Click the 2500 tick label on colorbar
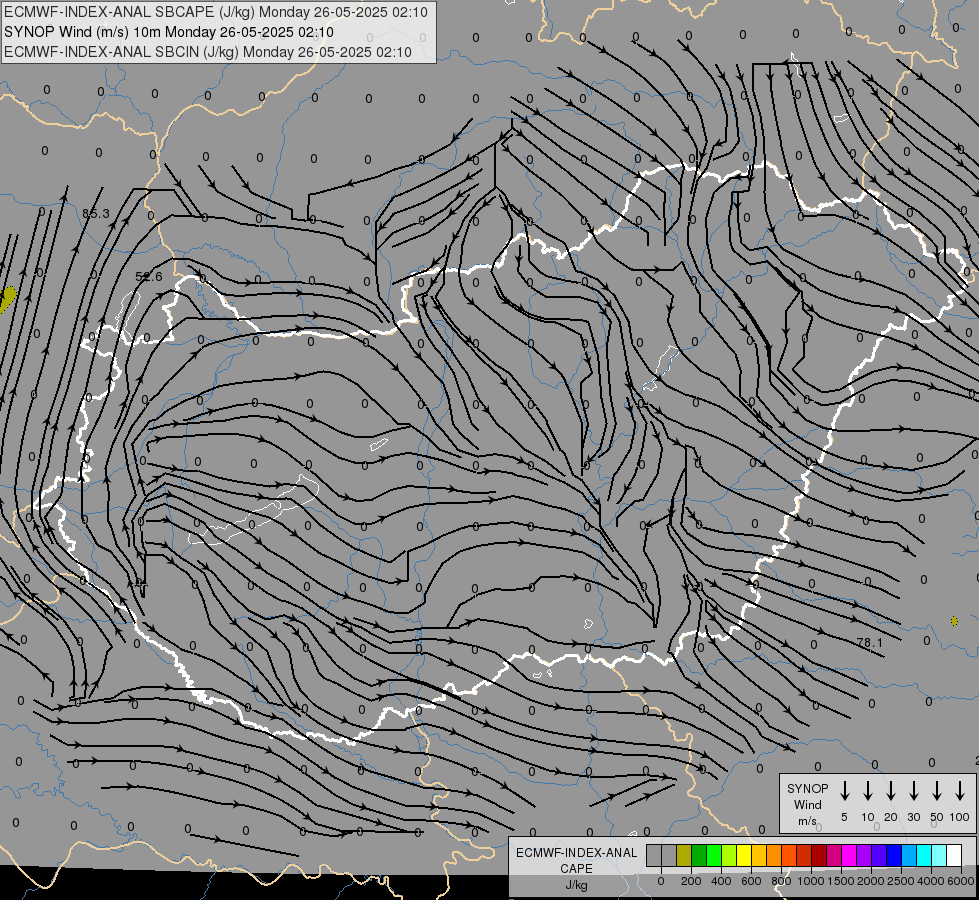Viewport: 979px width, 900px height. click(900, 881)
